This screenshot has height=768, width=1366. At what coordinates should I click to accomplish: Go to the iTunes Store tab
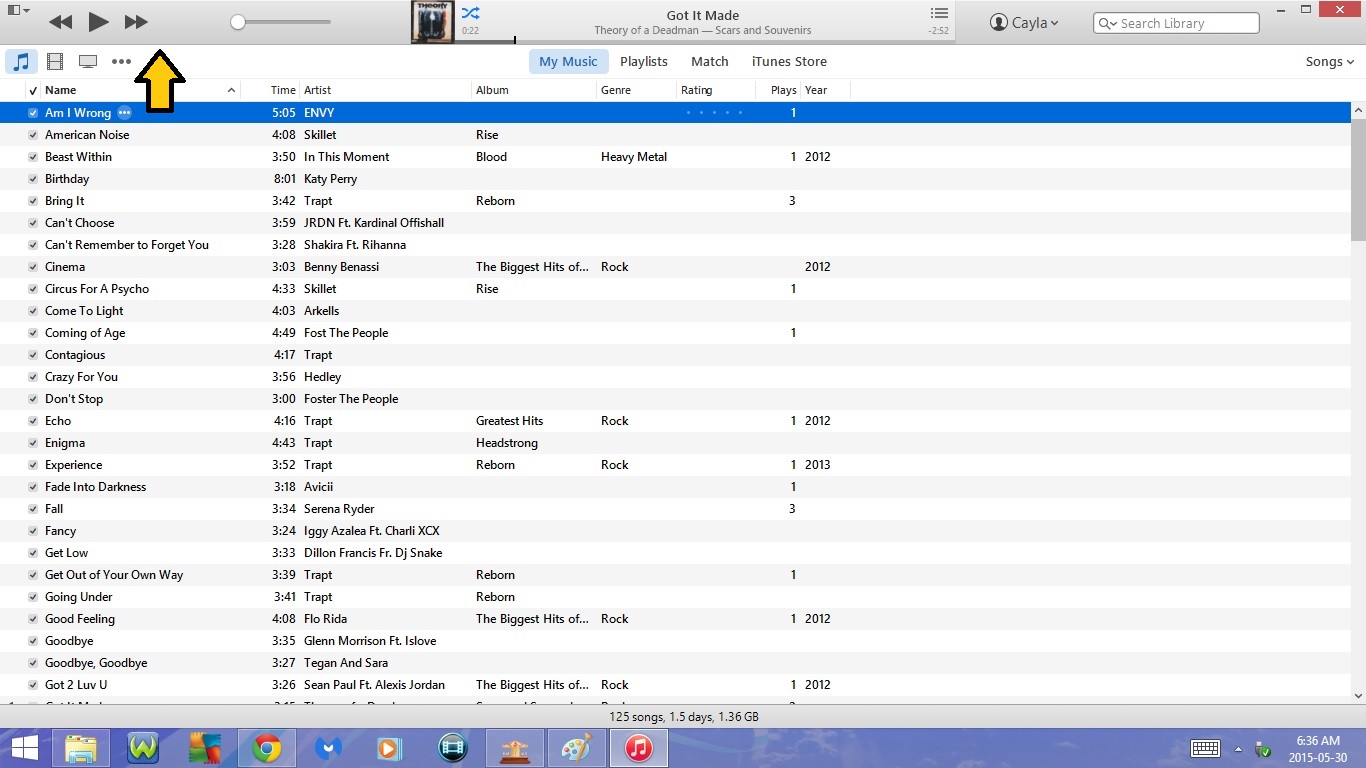coord(789,62)
